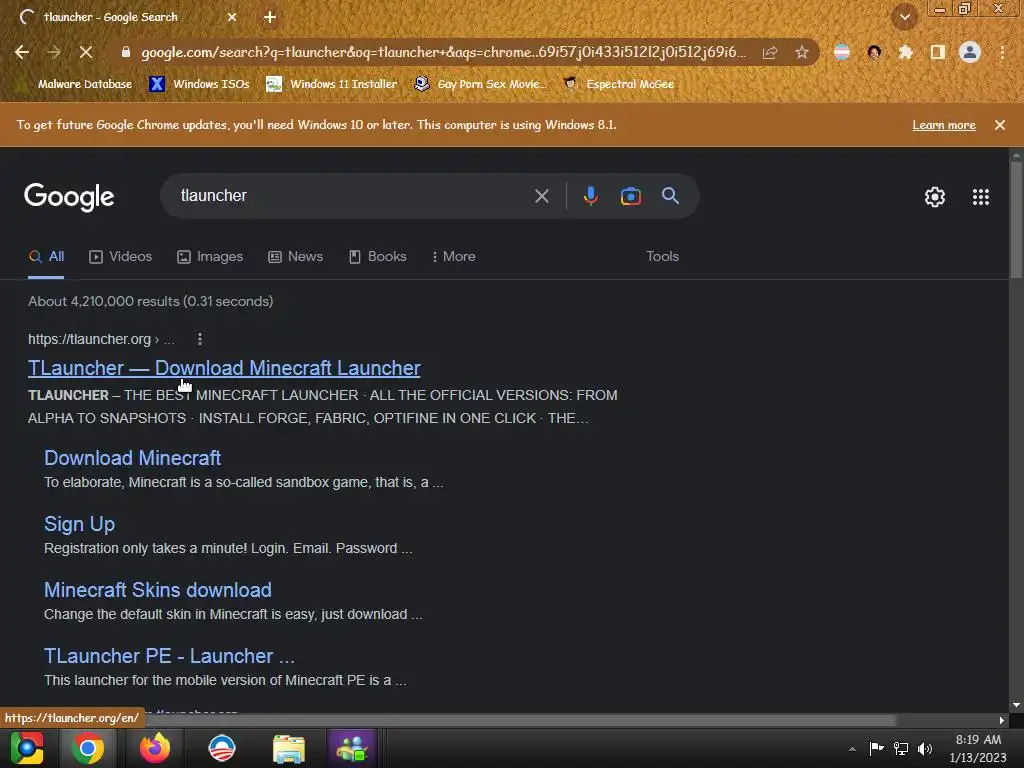Open Download Minecraft sitelink

[133, 458]
